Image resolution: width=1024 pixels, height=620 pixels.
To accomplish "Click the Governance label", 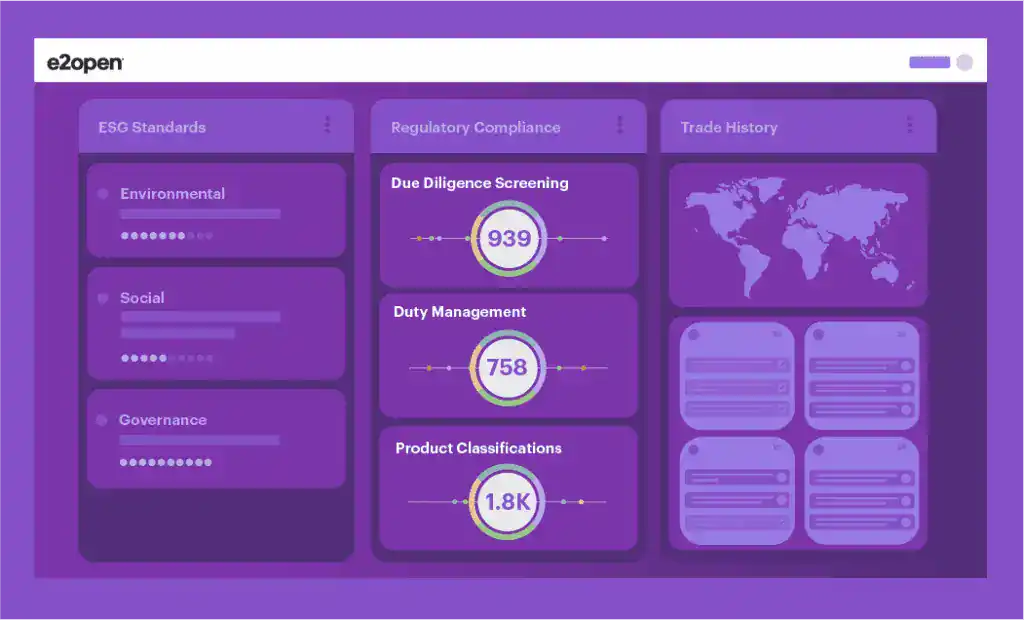I will 163,420.
